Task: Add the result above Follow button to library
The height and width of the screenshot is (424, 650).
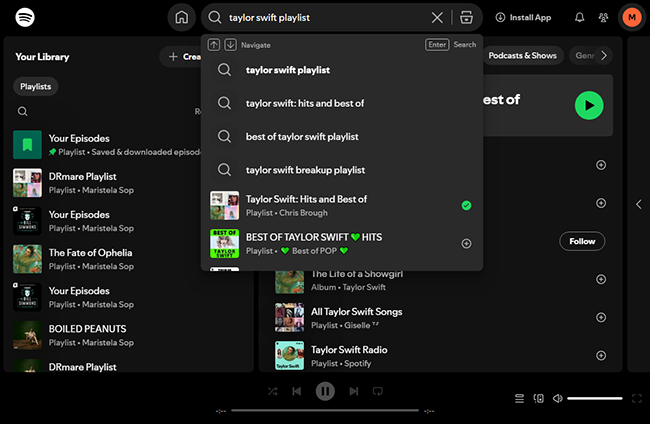Action: click(601, 203)
